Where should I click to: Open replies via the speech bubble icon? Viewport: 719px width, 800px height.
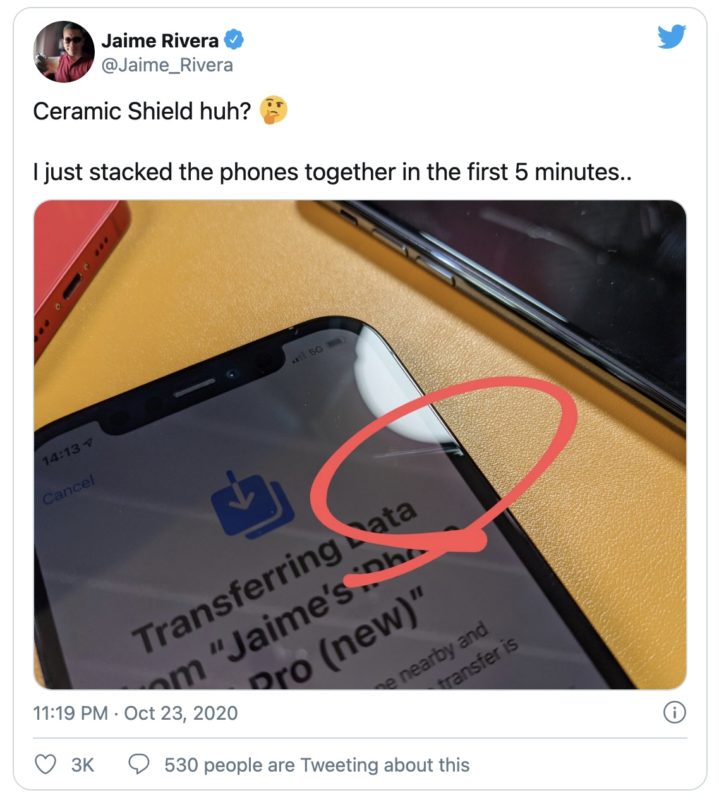pyautogui.click(x=138, y=764)
